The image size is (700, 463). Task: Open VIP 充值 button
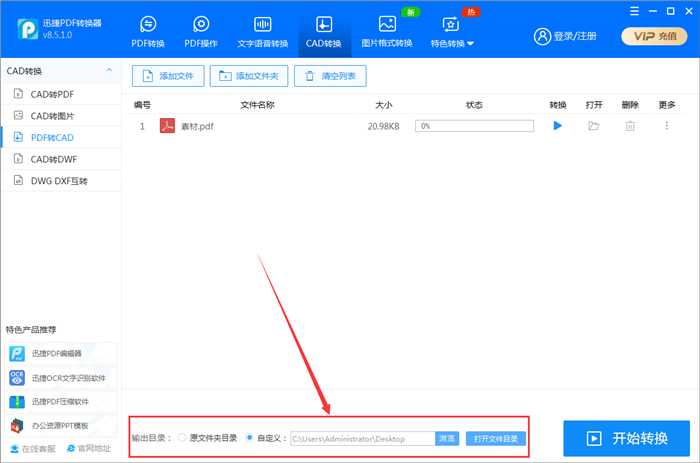pyautogui.click(x=654, y=36)
